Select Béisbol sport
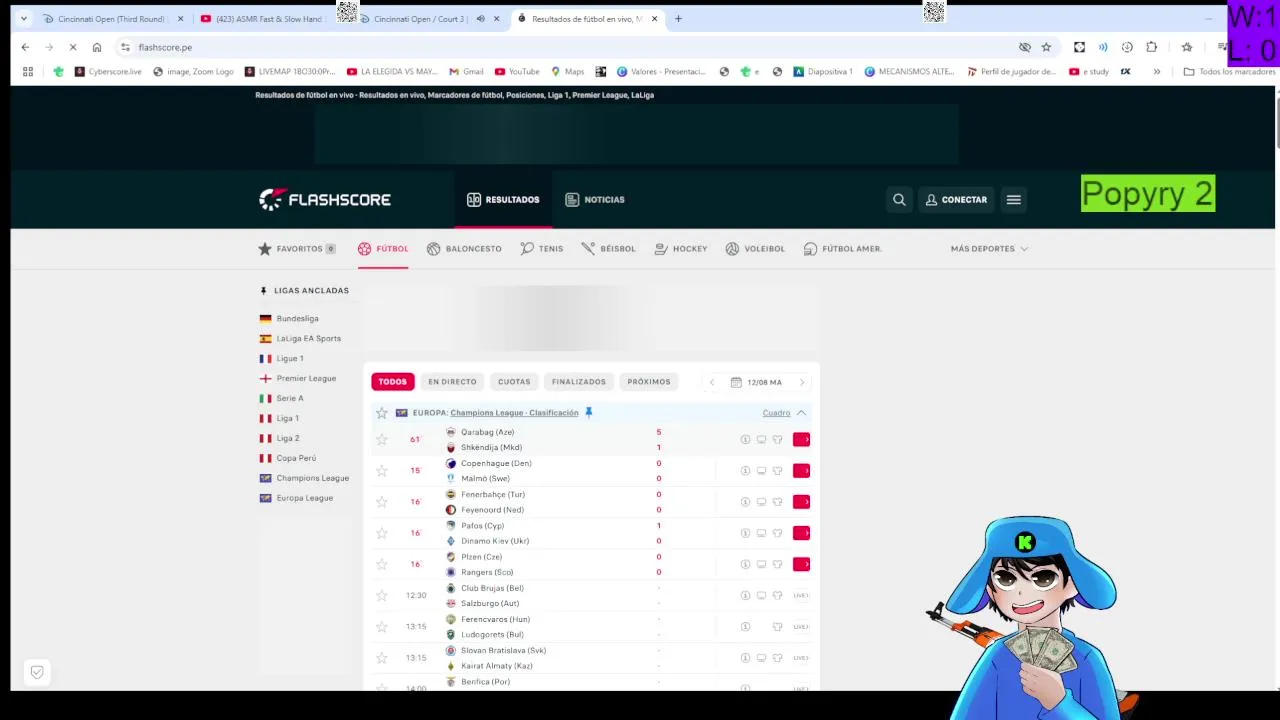Screen dimensions: 1280x720 [608, 249]
